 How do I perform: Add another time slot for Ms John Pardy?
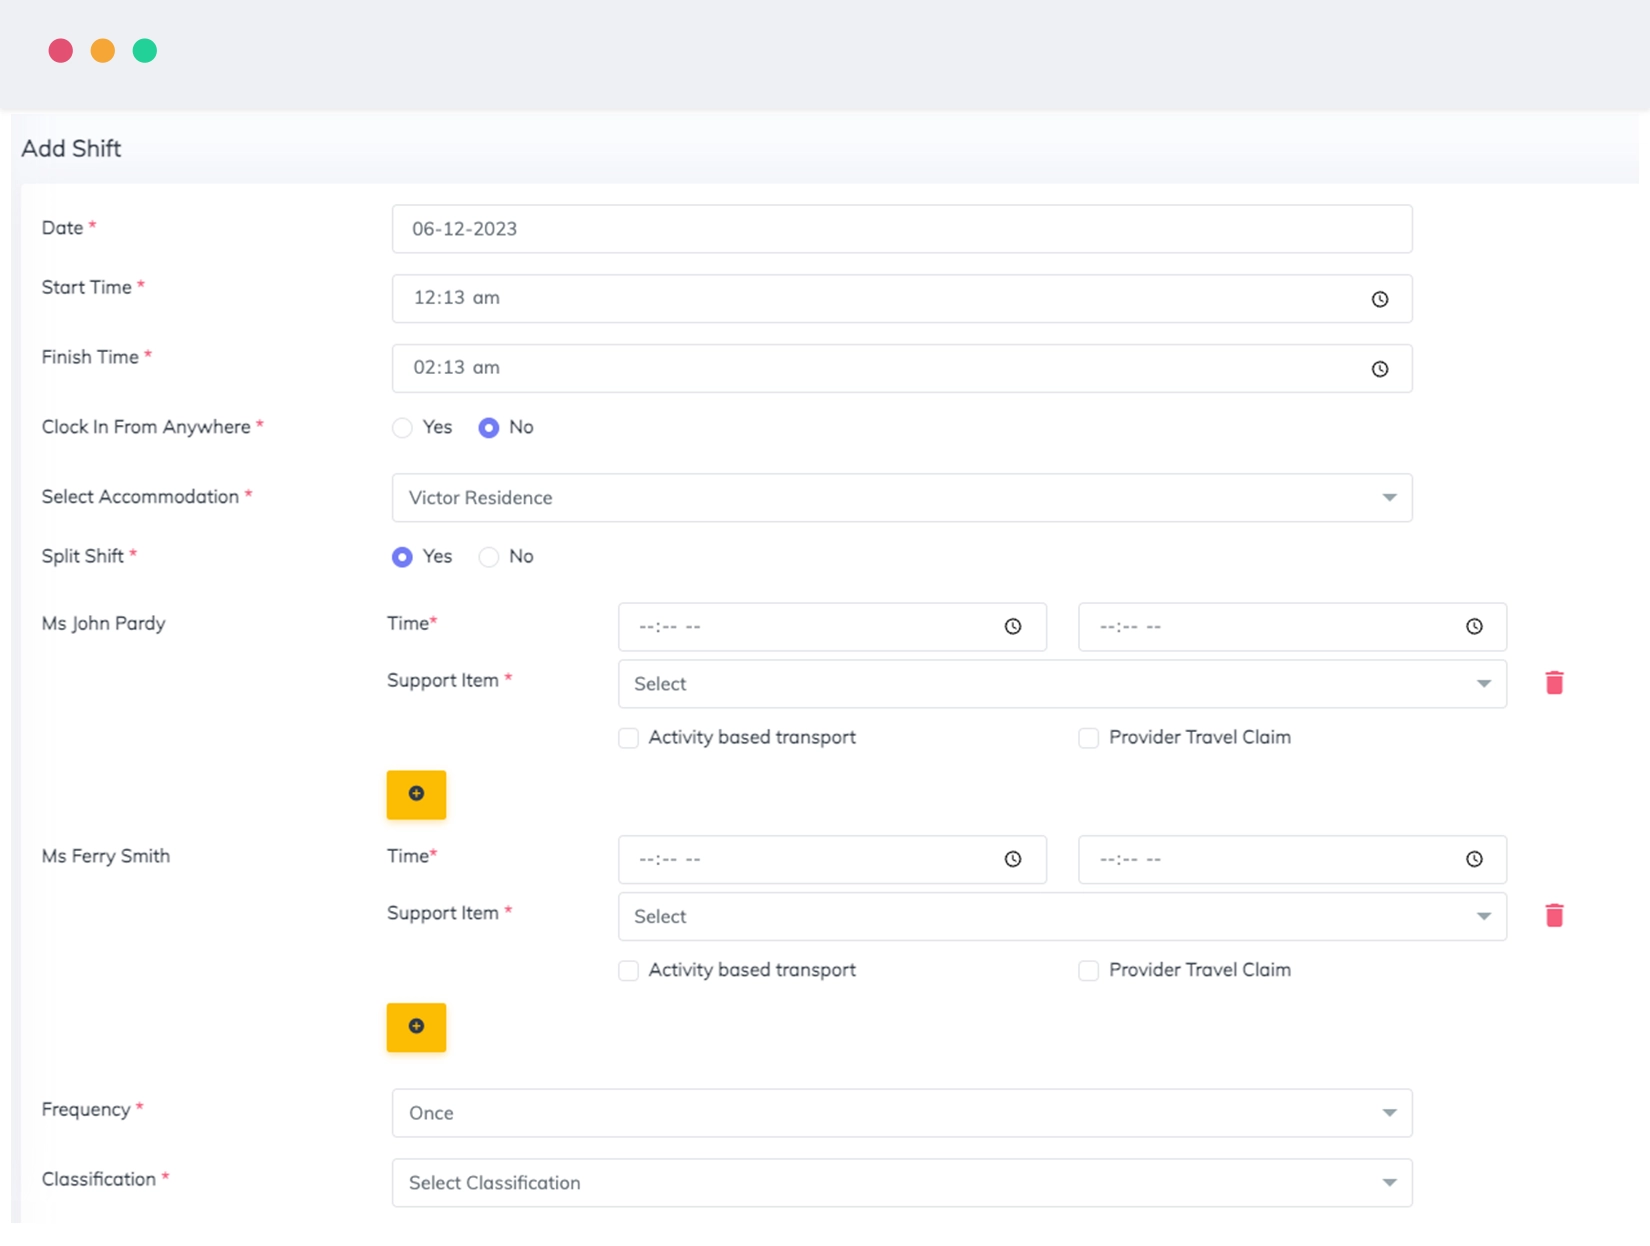416,794
